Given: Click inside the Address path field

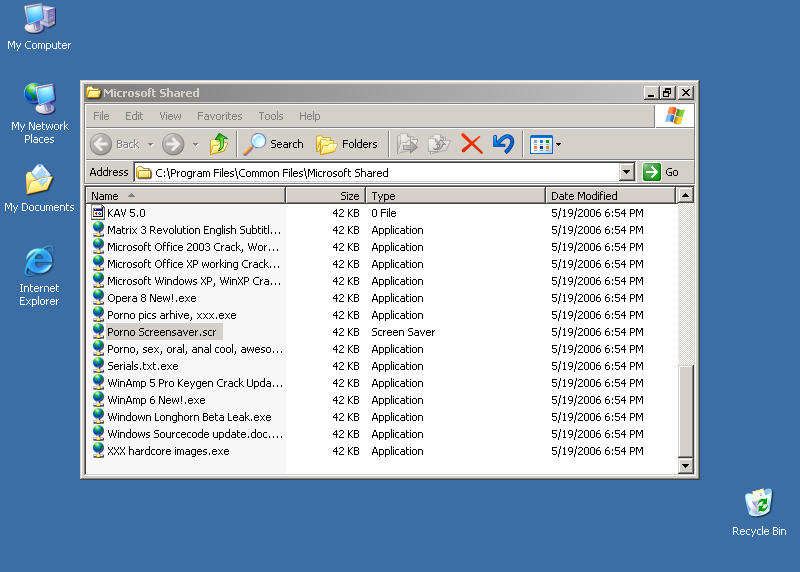Looking at the screenshot, I should pyautogui.click(x=377, y=172).
